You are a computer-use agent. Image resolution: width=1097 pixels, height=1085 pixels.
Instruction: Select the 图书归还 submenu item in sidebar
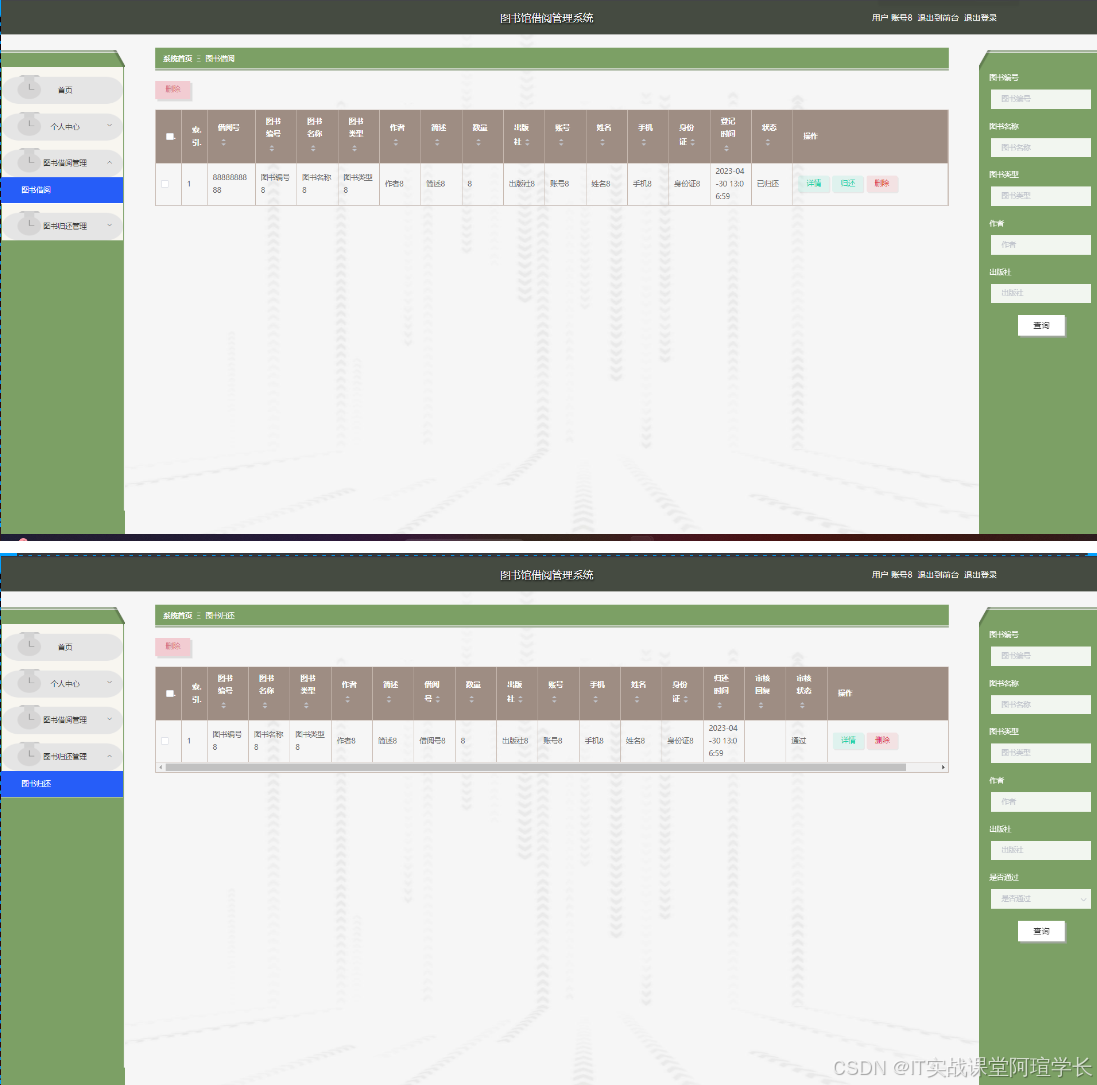click(x=62, y=783)
